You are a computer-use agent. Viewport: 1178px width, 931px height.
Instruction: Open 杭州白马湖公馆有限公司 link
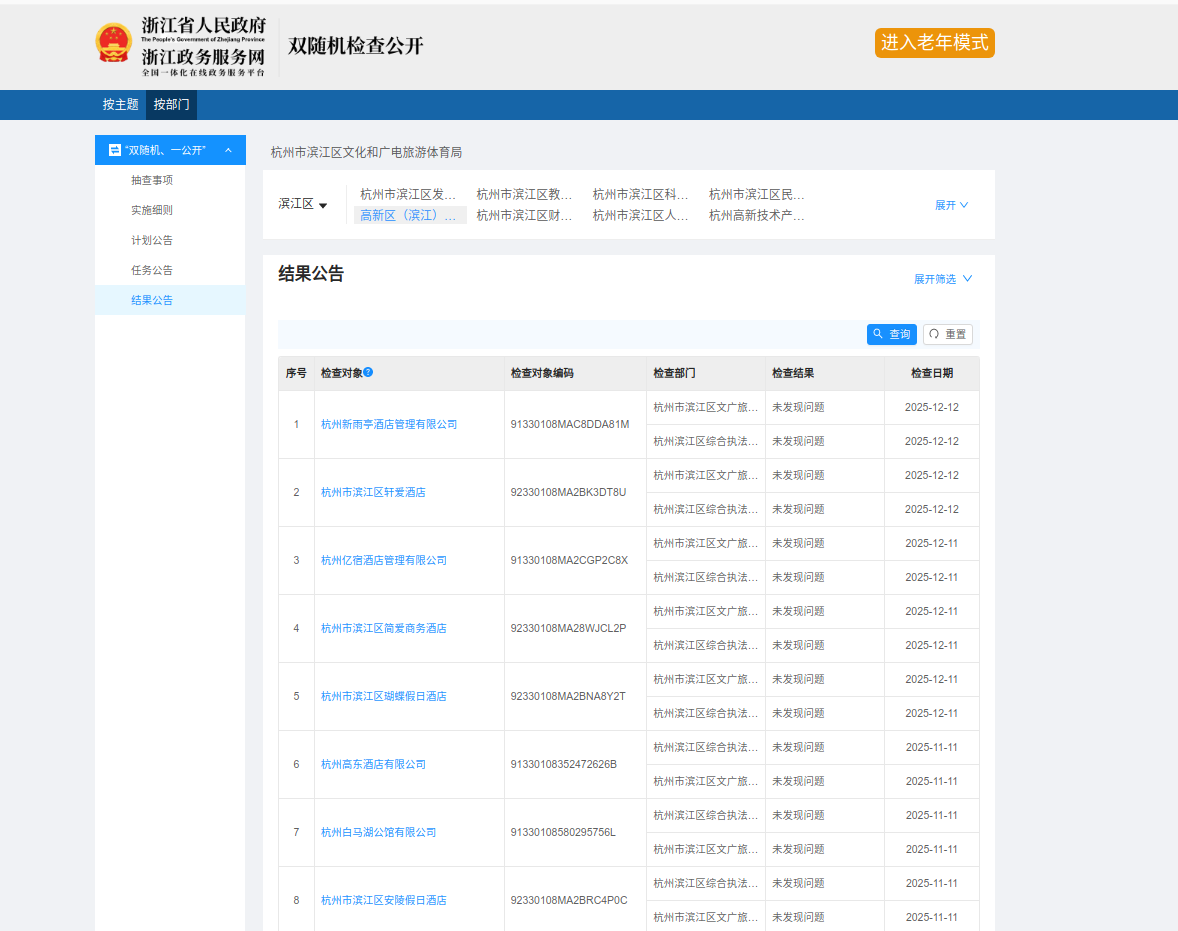click(x=378, y=832)
